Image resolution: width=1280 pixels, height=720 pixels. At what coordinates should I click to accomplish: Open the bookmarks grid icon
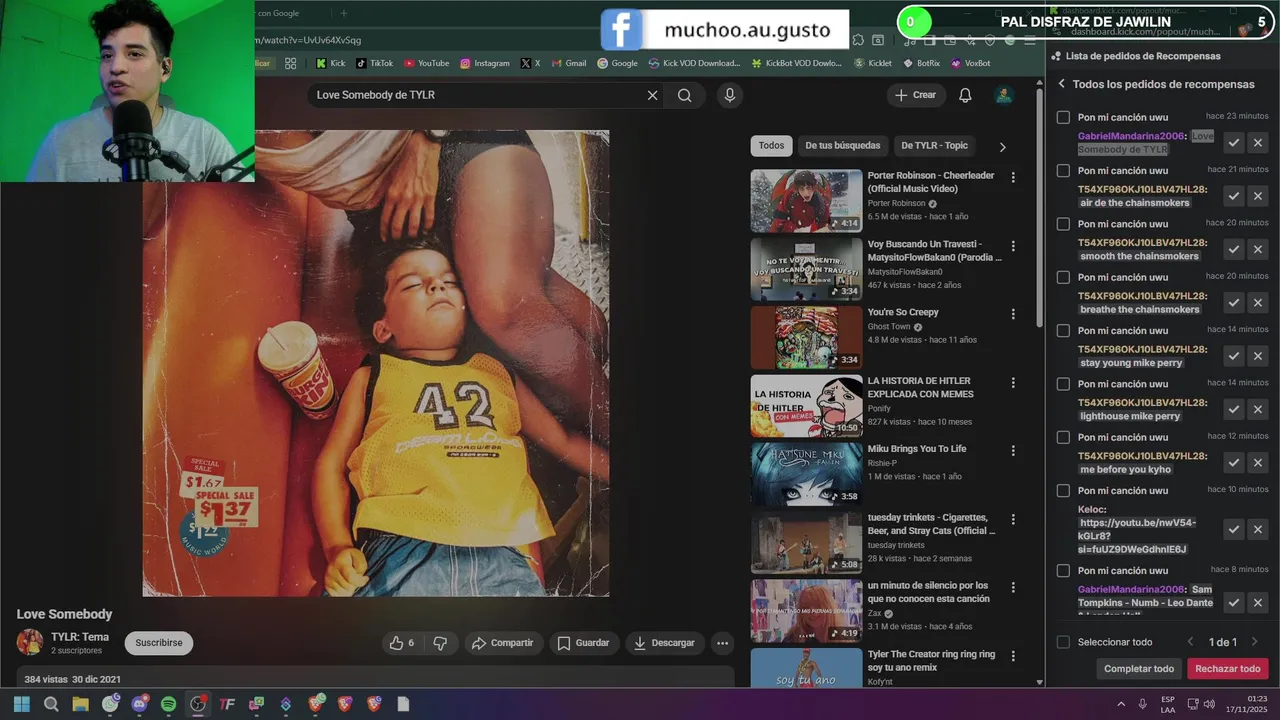click(x=290, y=63)
